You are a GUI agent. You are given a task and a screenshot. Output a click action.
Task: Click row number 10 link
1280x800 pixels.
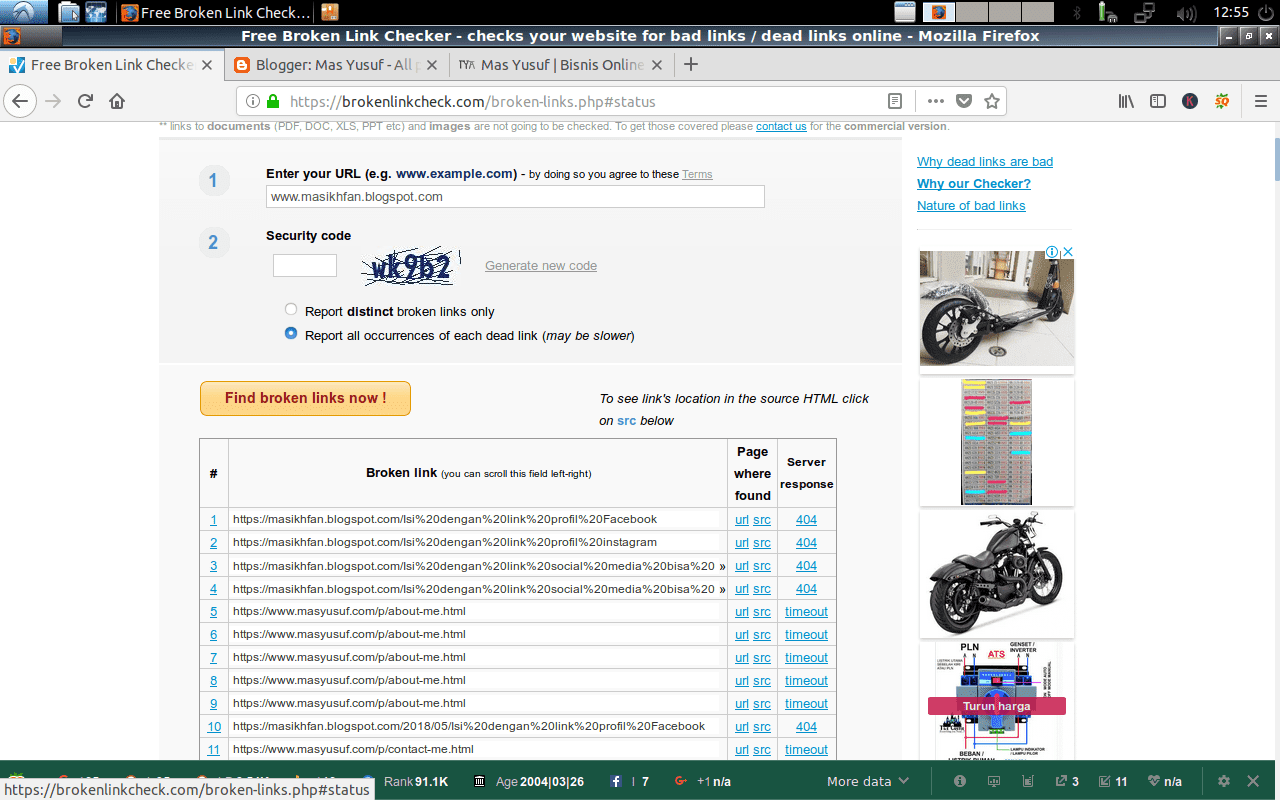click(x=214, y=727)
